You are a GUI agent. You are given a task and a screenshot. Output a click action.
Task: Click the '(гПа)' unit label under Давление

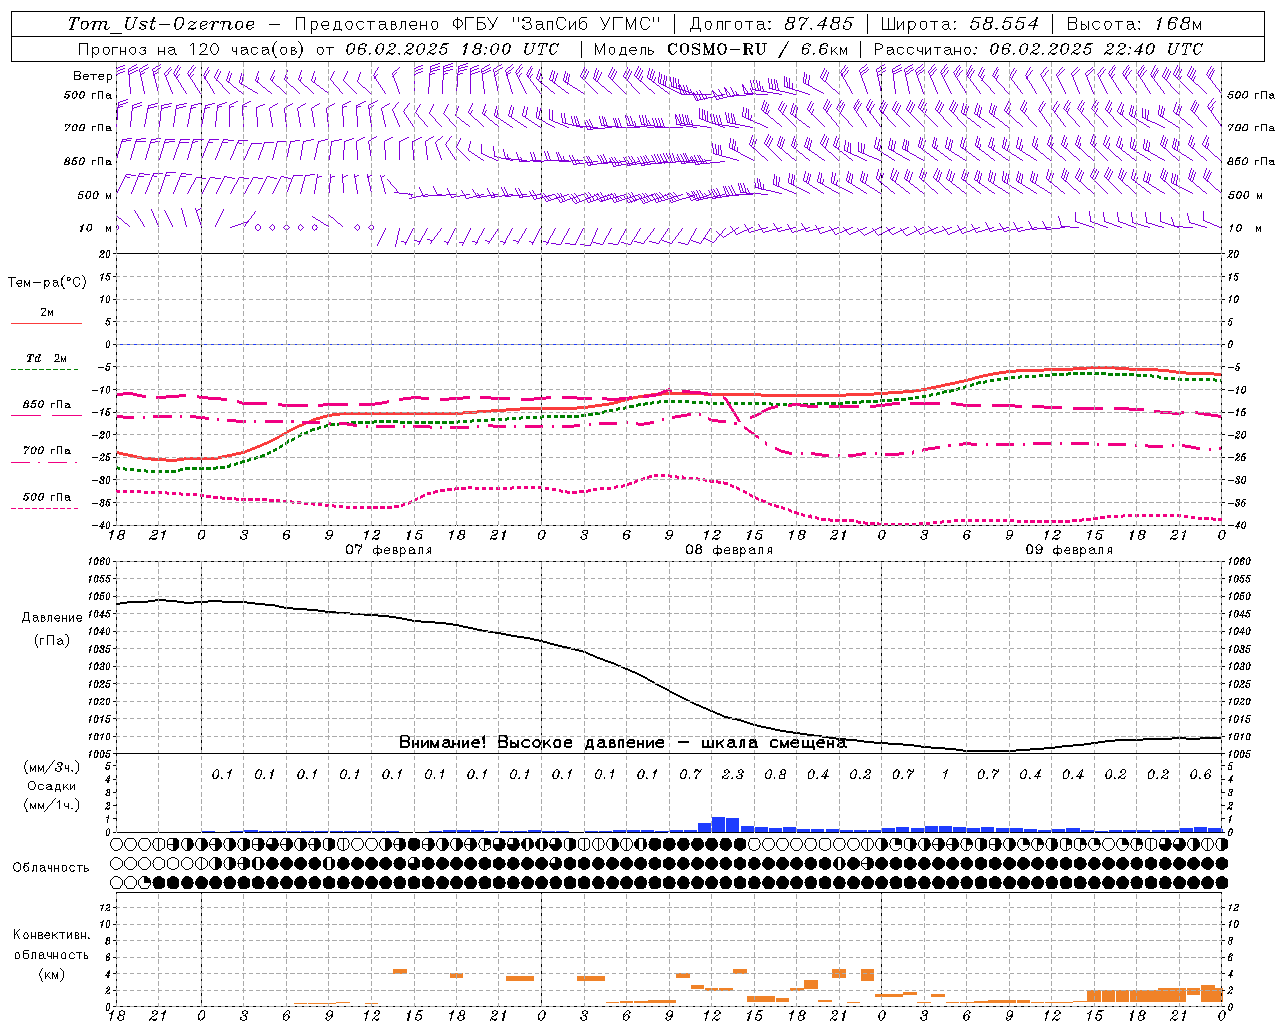click(x=52, y=641)
